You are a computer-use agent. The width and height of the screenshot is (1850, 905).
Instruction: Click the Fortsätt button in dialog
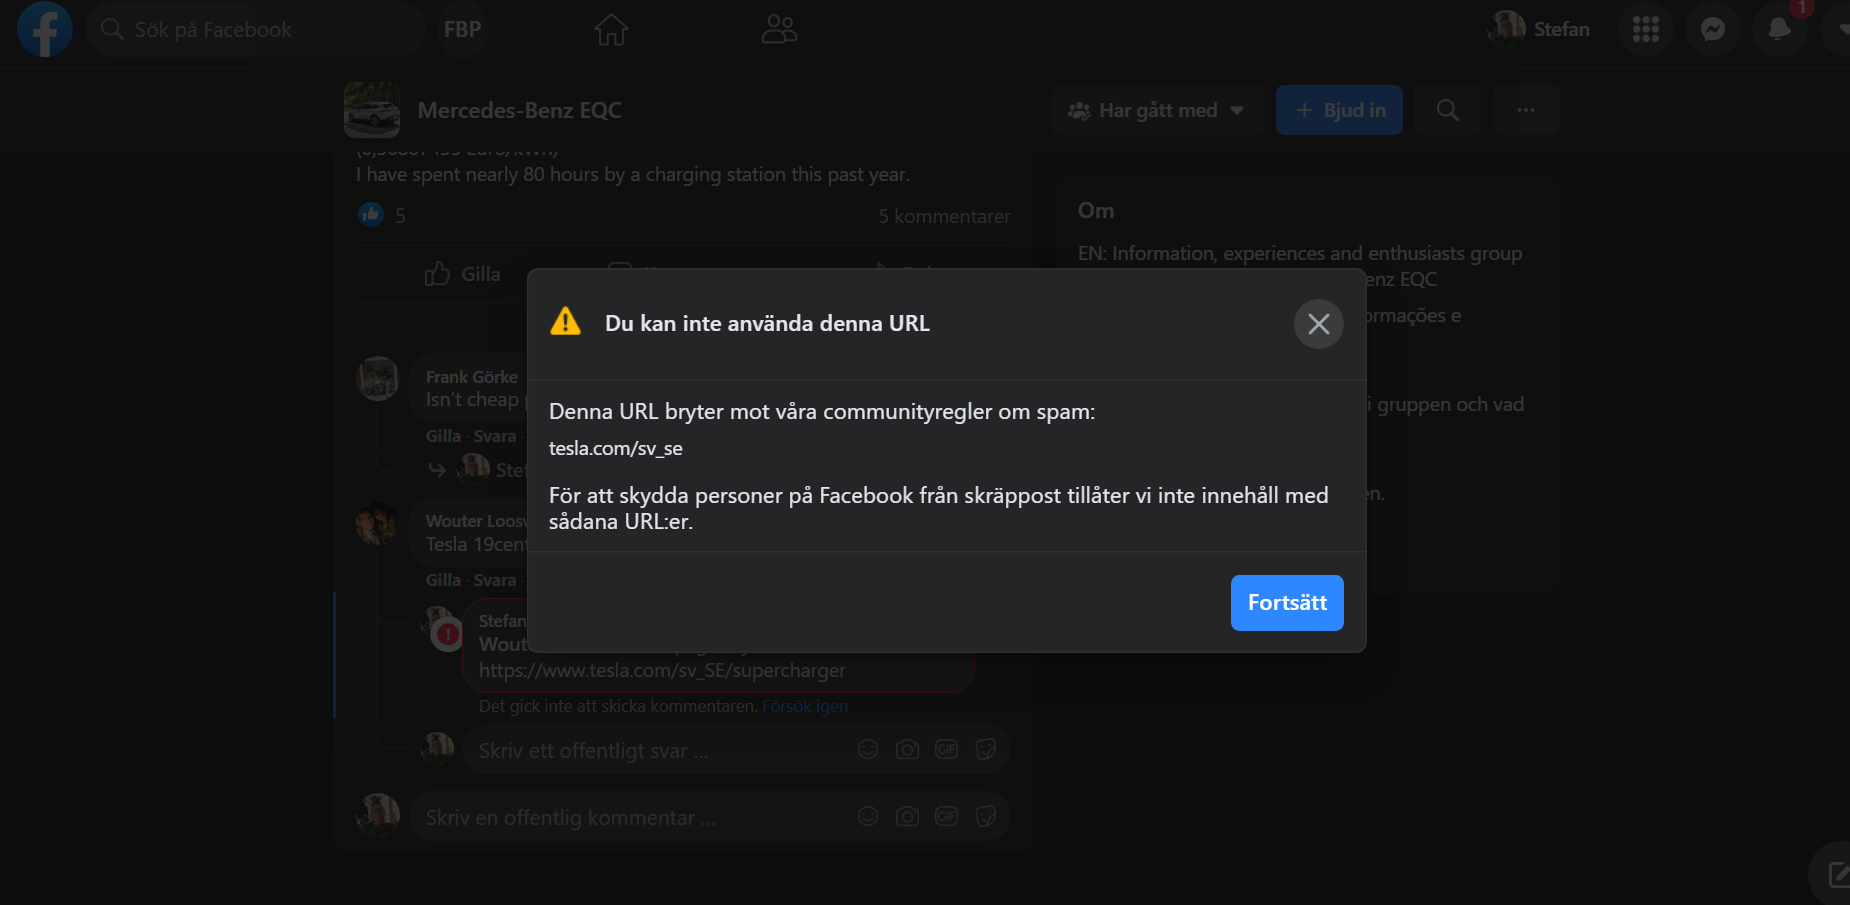[x=1287, y=603]
